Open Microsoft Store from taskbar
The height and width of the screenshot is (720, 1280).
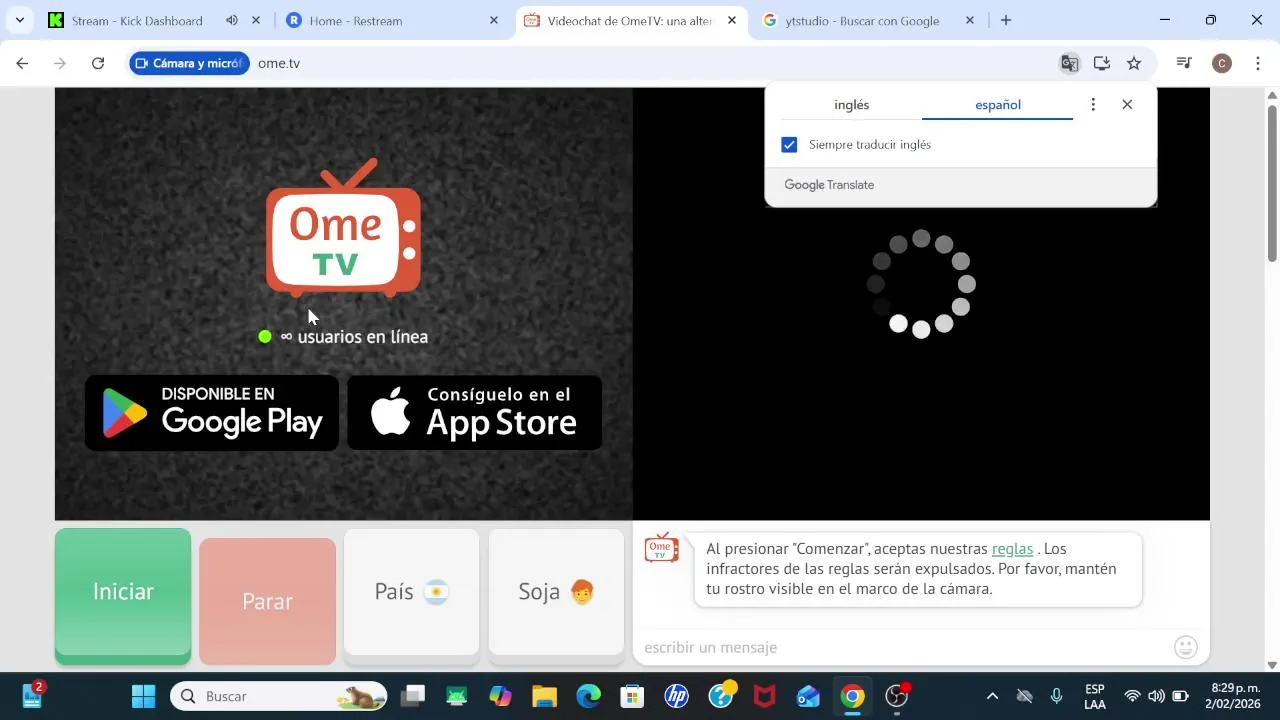632,696
